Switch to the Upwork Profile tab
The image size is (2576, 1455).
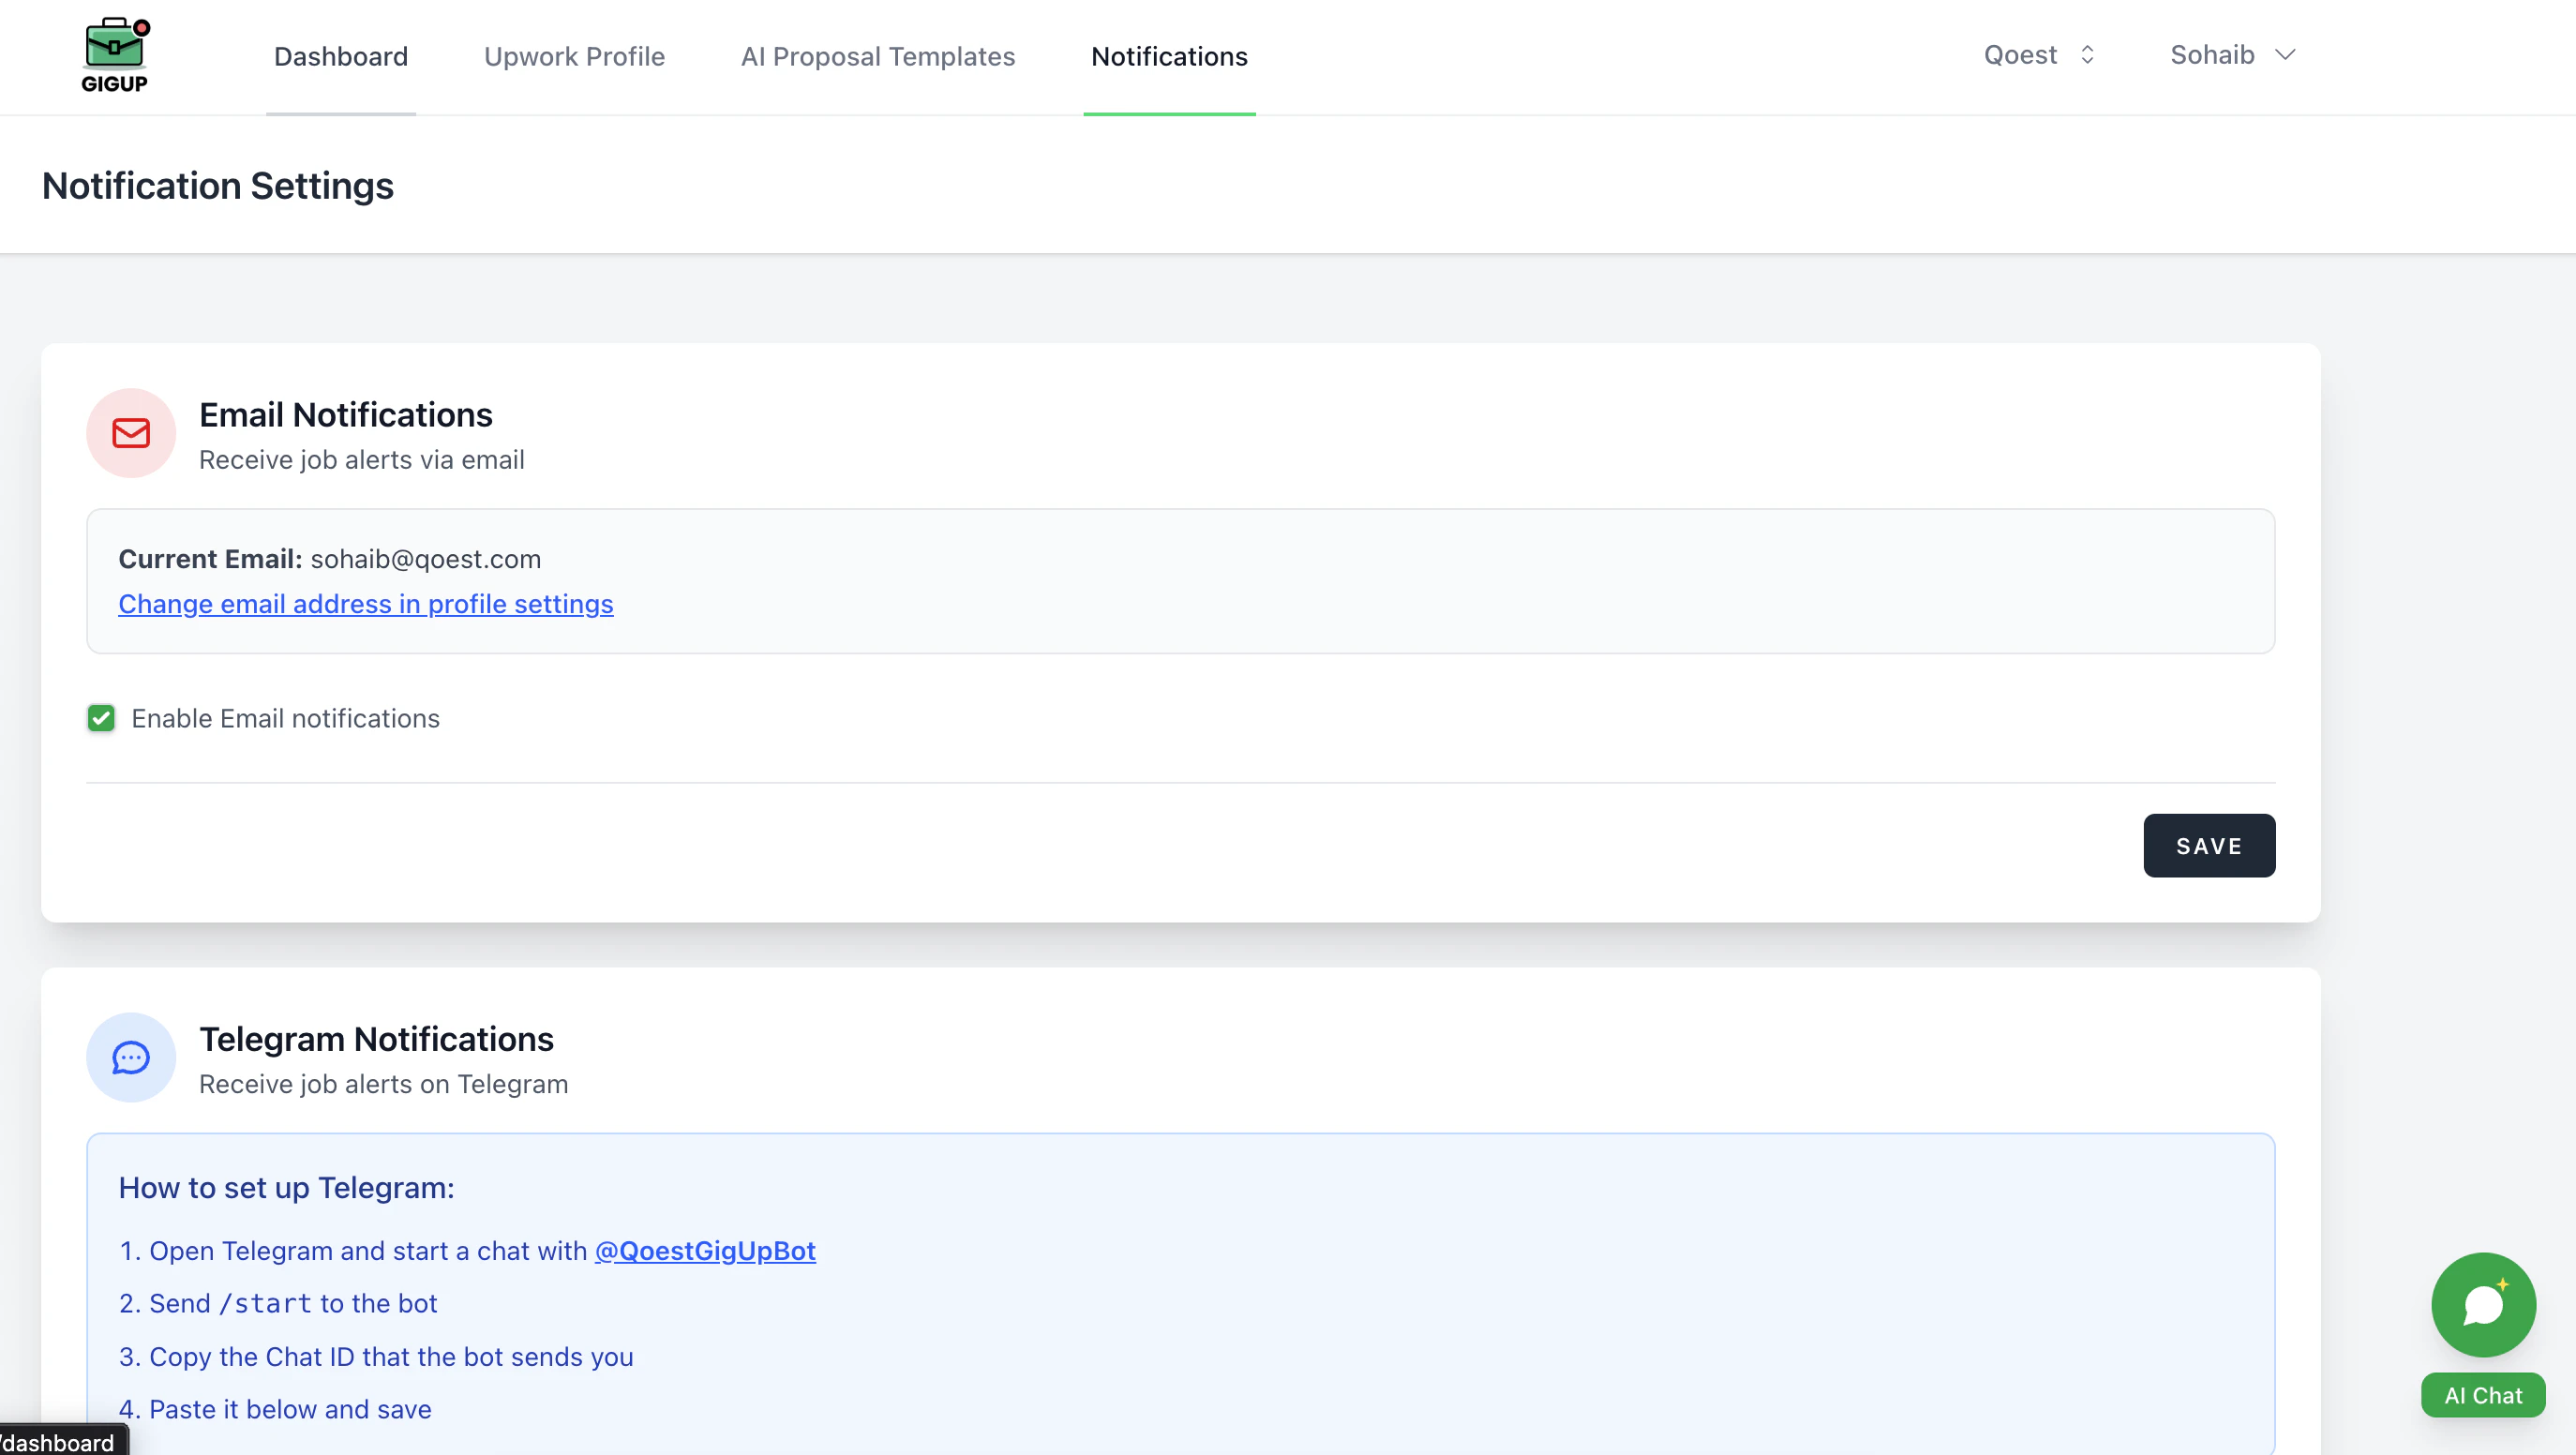[x=574, y=57]
